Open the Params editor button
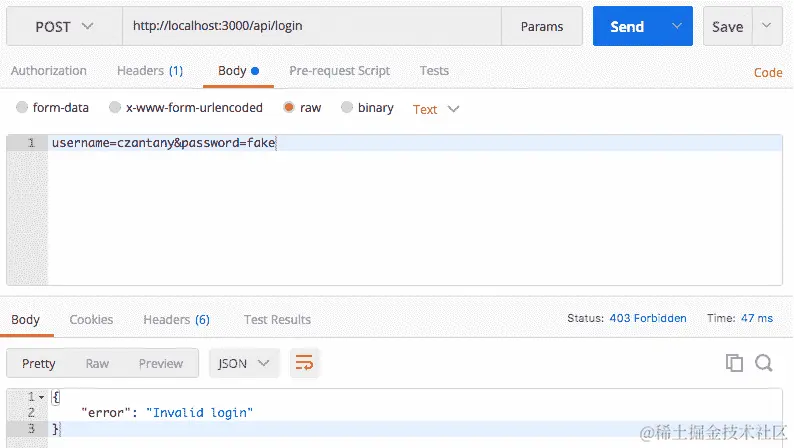This screenshot has height=448, width=794. click(x=542, y=26)
